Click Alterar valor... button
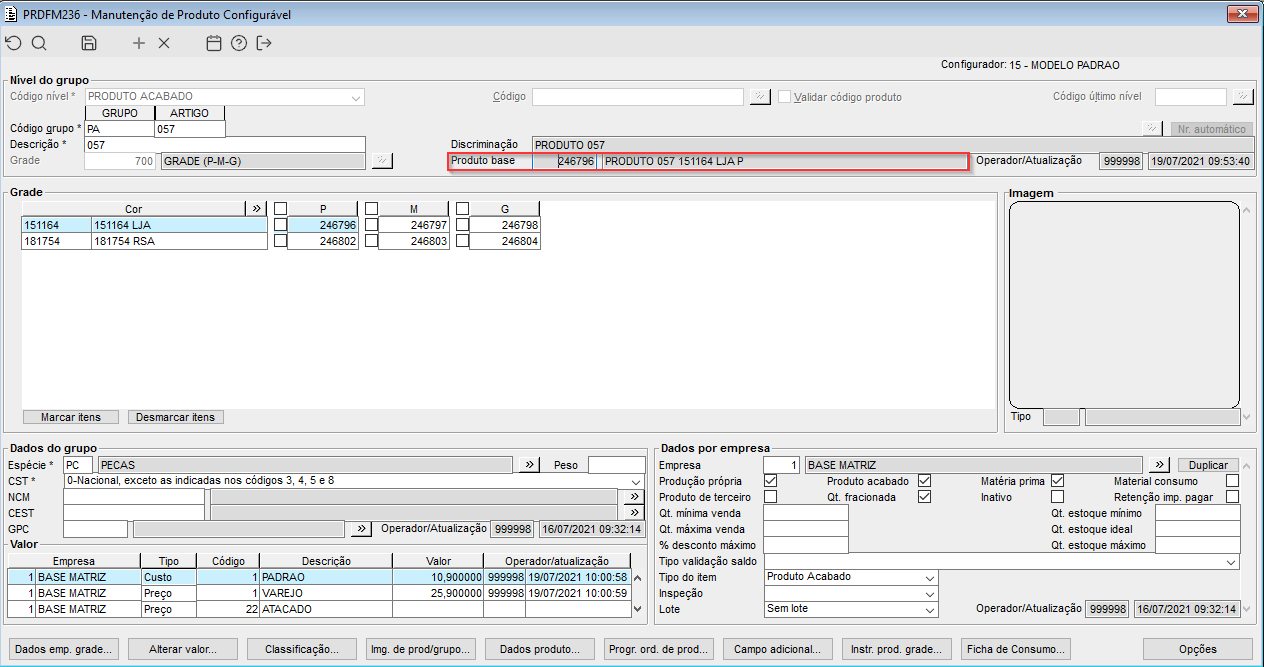The image size is (1264, 667). pyautogui.click(x=183, y=649)
